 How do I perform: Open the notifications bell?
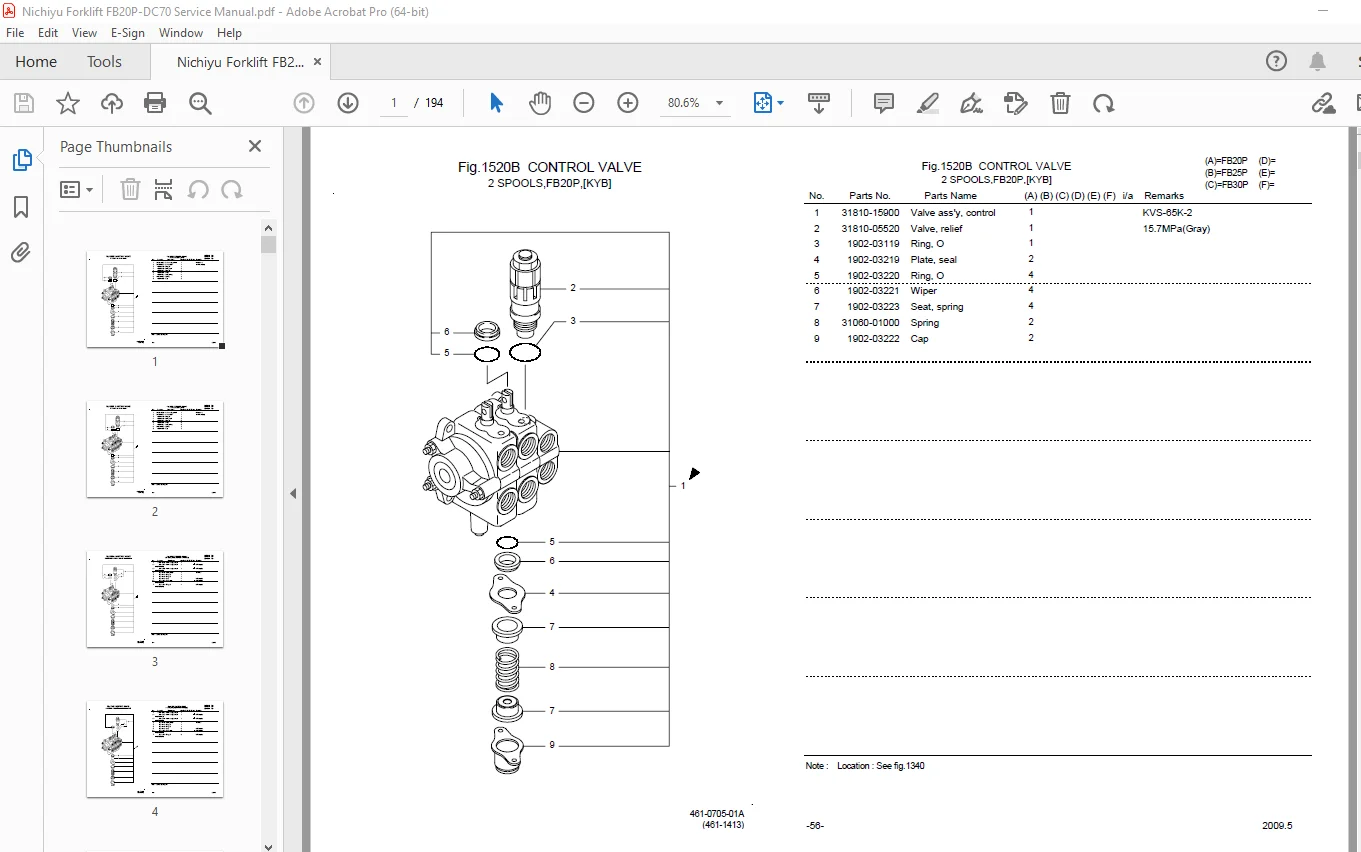click(x=1318, y=61)
